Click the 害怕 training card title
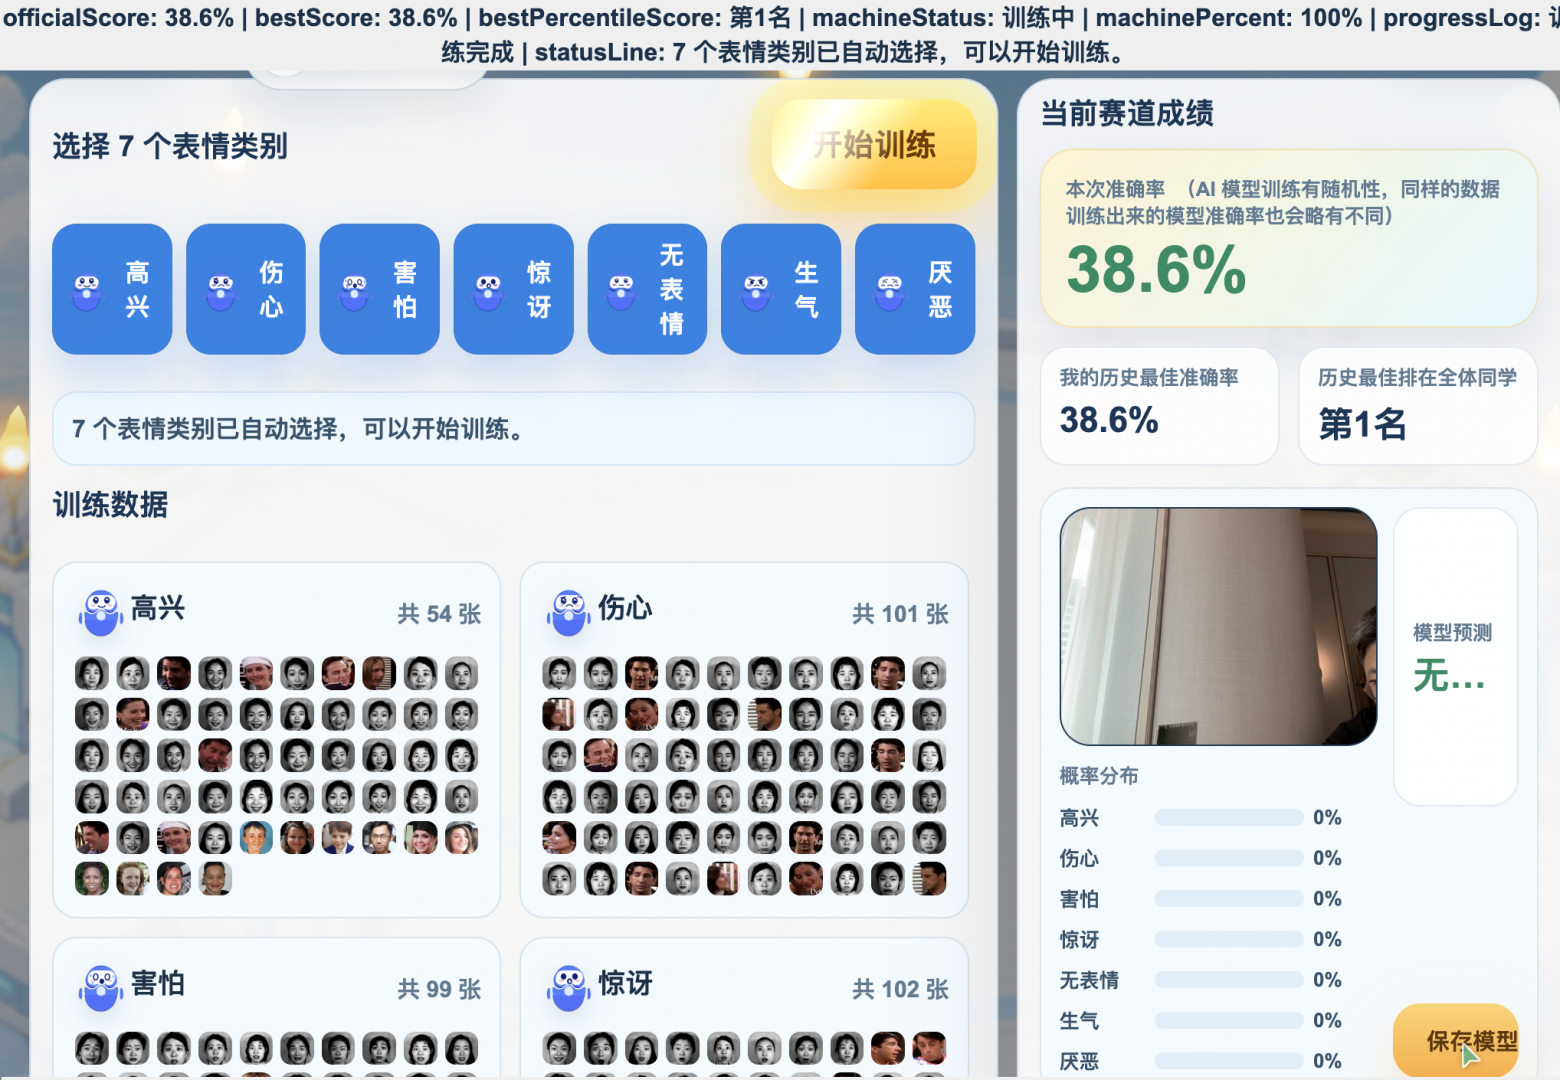The width and height of the screenshot is (1560, 1080). [158, 983]
